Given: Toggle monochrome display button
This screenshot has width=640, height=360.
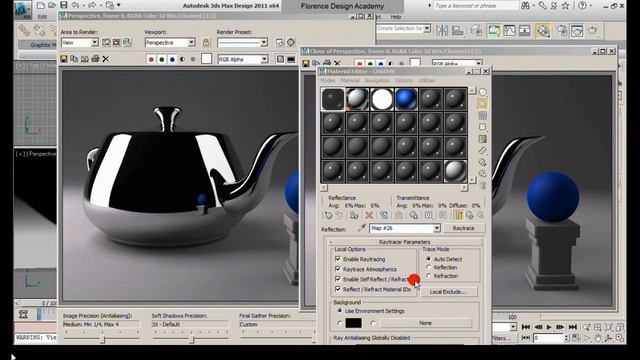Looking at the screenshot, I should (193, 59).
